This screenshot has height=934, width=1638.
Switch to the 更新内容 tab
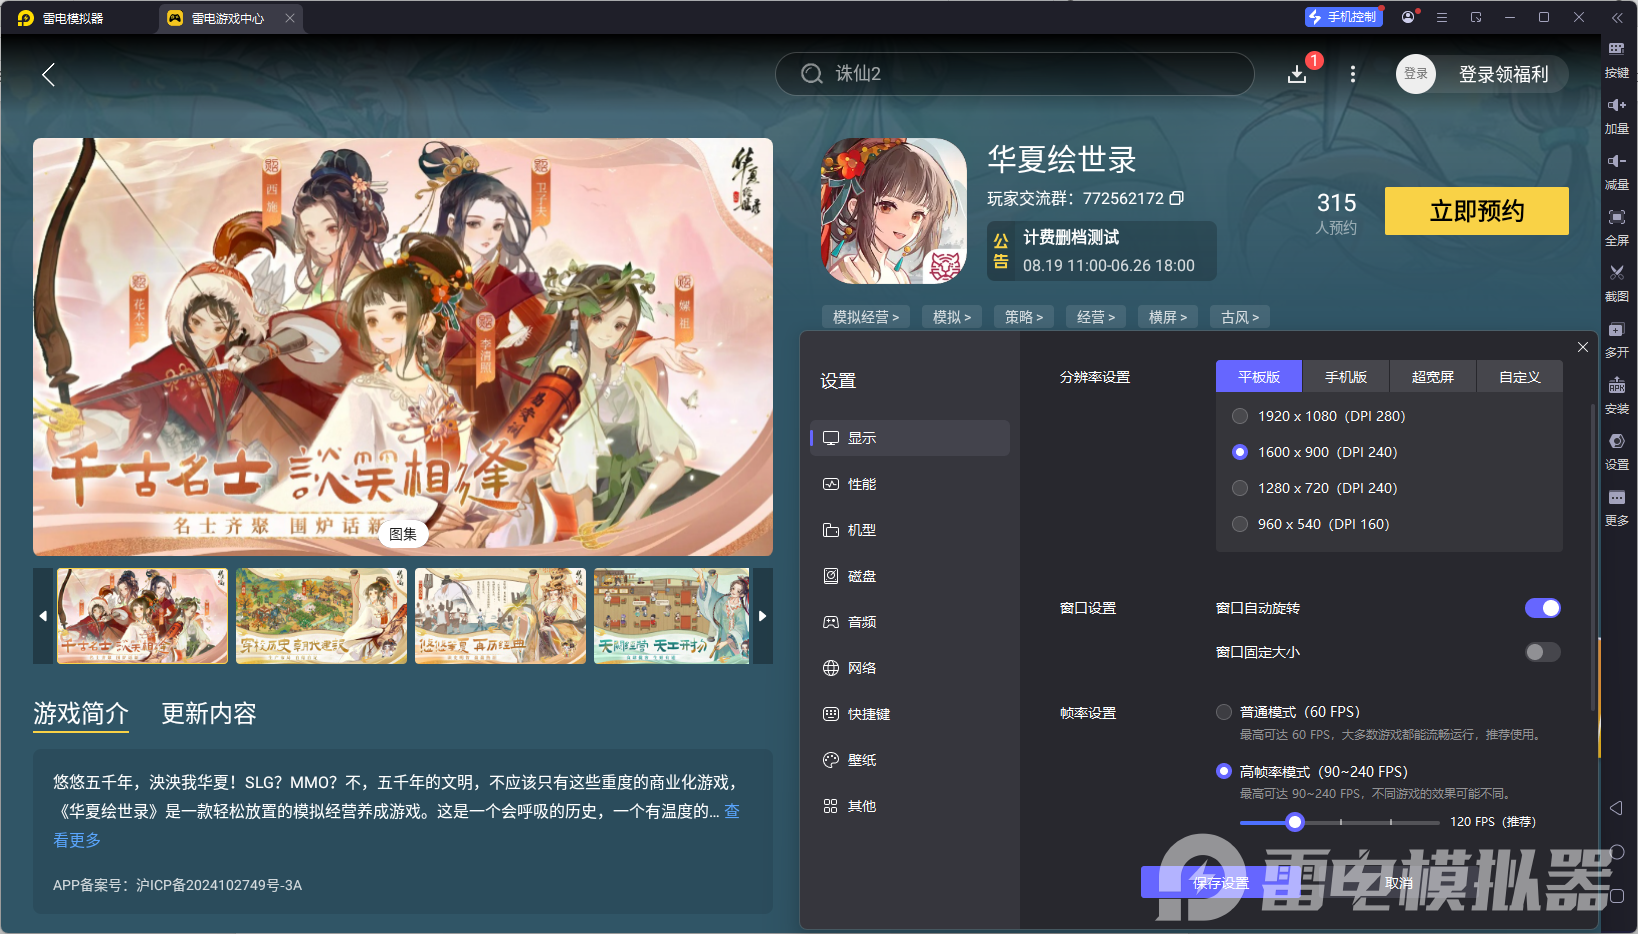coord(208,714)
